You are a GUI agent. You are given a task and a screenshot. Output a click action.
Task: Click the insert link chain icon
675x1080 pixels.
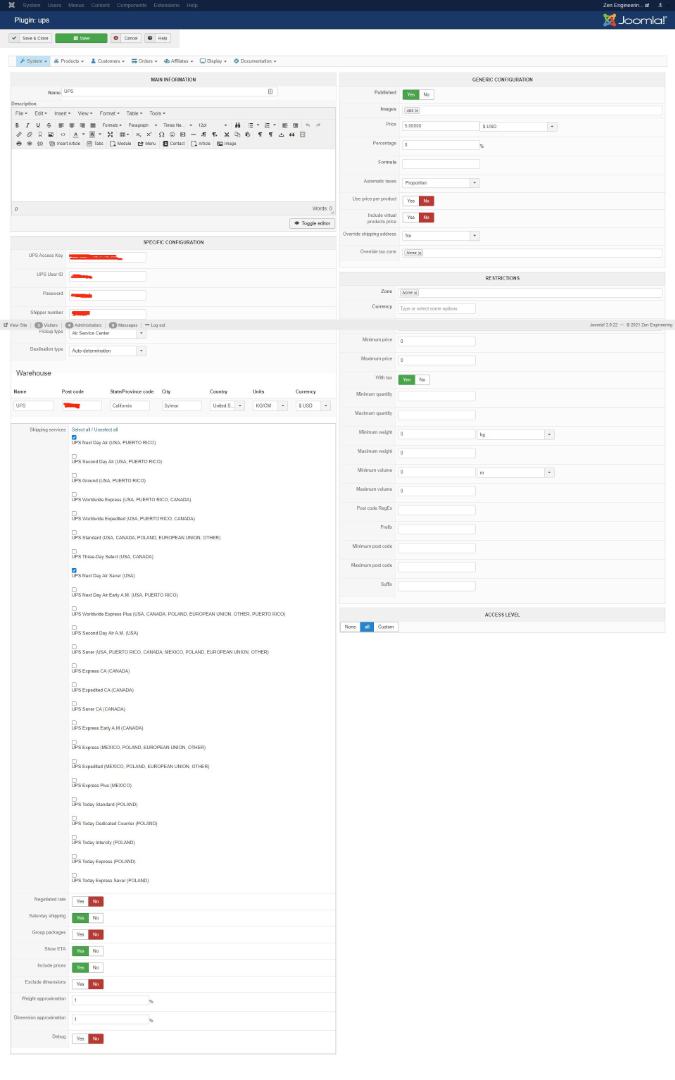coord(19,134)
